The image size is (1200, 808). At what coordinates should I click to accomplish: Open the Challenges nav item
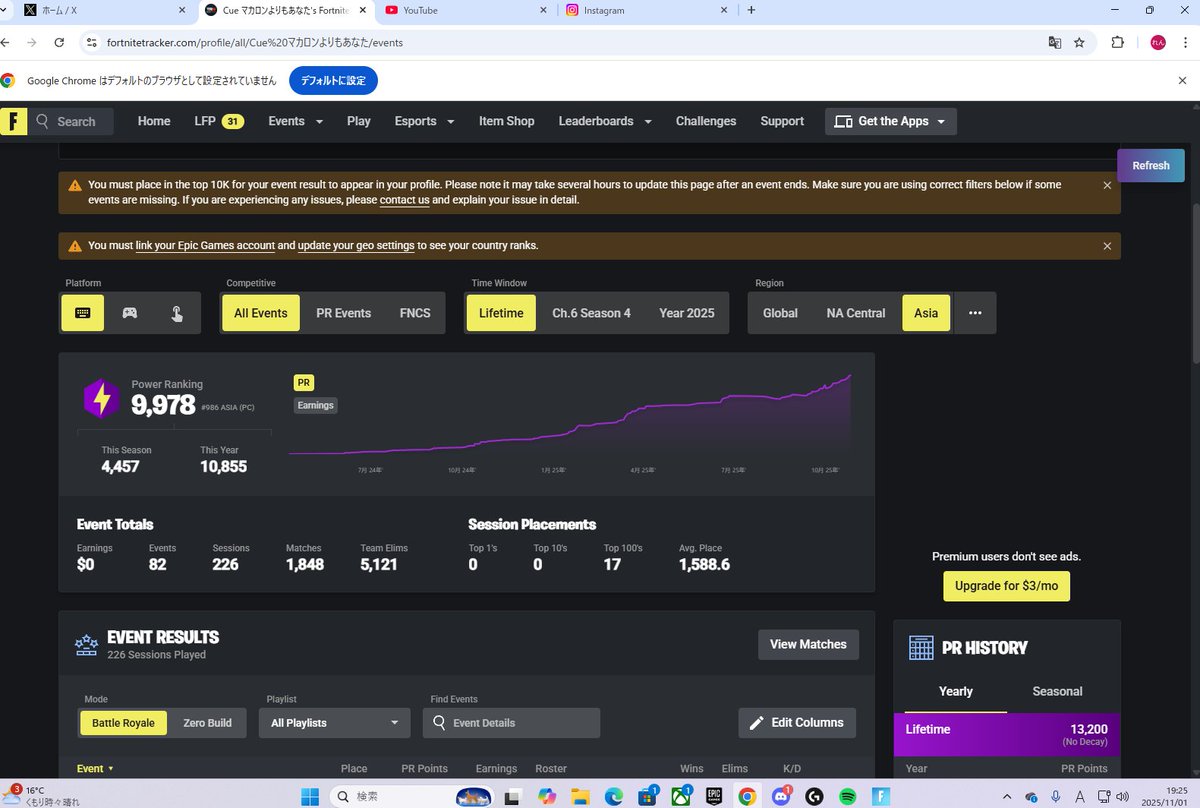(706, 121)
